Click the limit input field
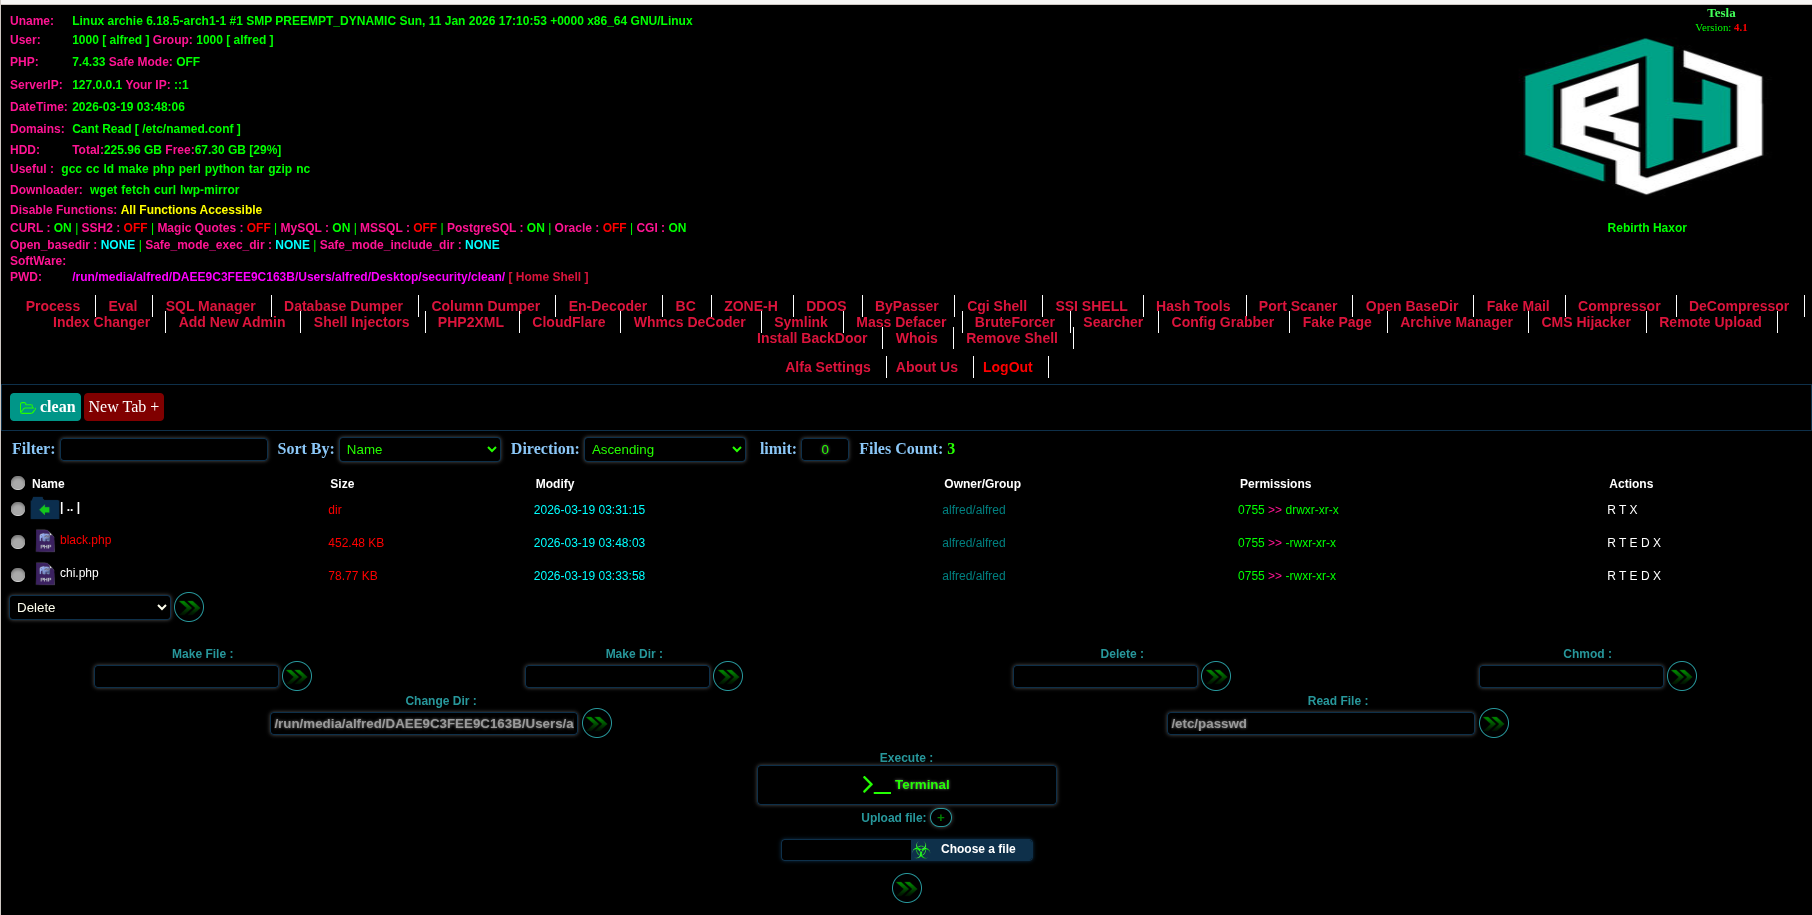The width and height of the screenshot is (1812, 915). point(825,450)
